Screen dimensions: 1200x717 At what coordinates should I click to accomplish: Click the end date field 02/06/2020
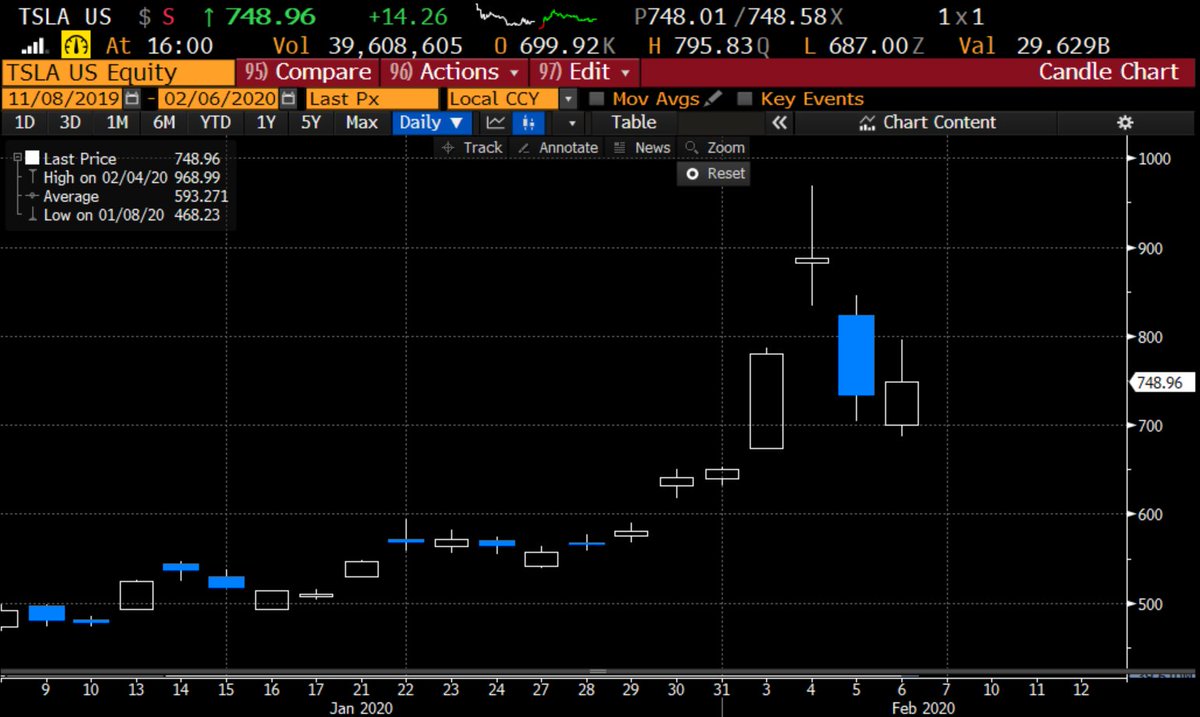tap(217, 99)
